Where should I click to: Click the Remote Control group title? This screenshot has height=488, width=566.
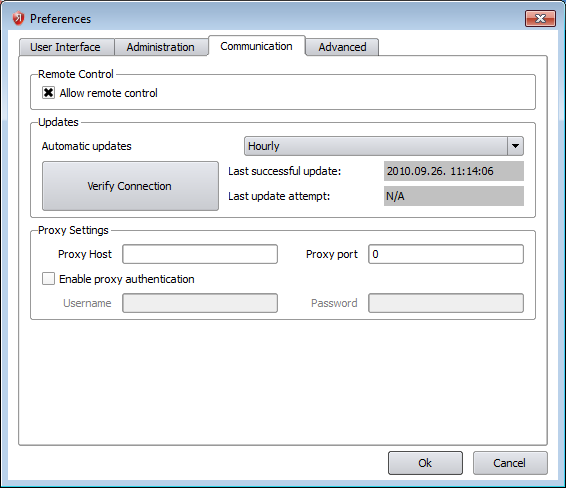pos(76,74)
